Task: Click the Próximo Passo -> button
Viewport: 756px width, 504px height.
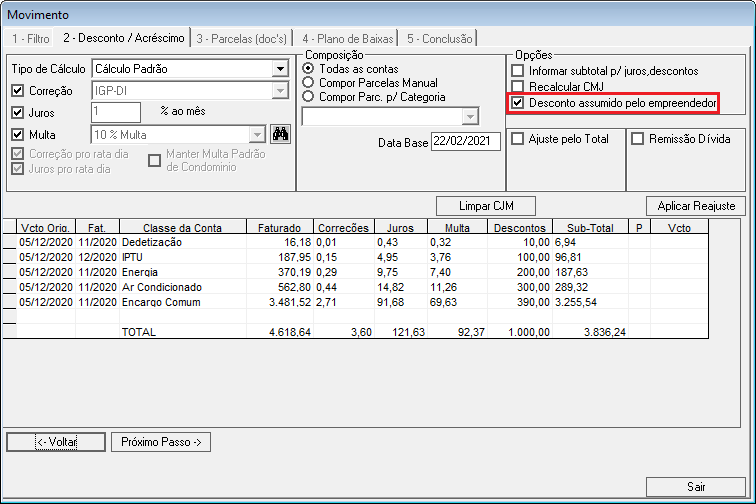Action: (161, 442)
